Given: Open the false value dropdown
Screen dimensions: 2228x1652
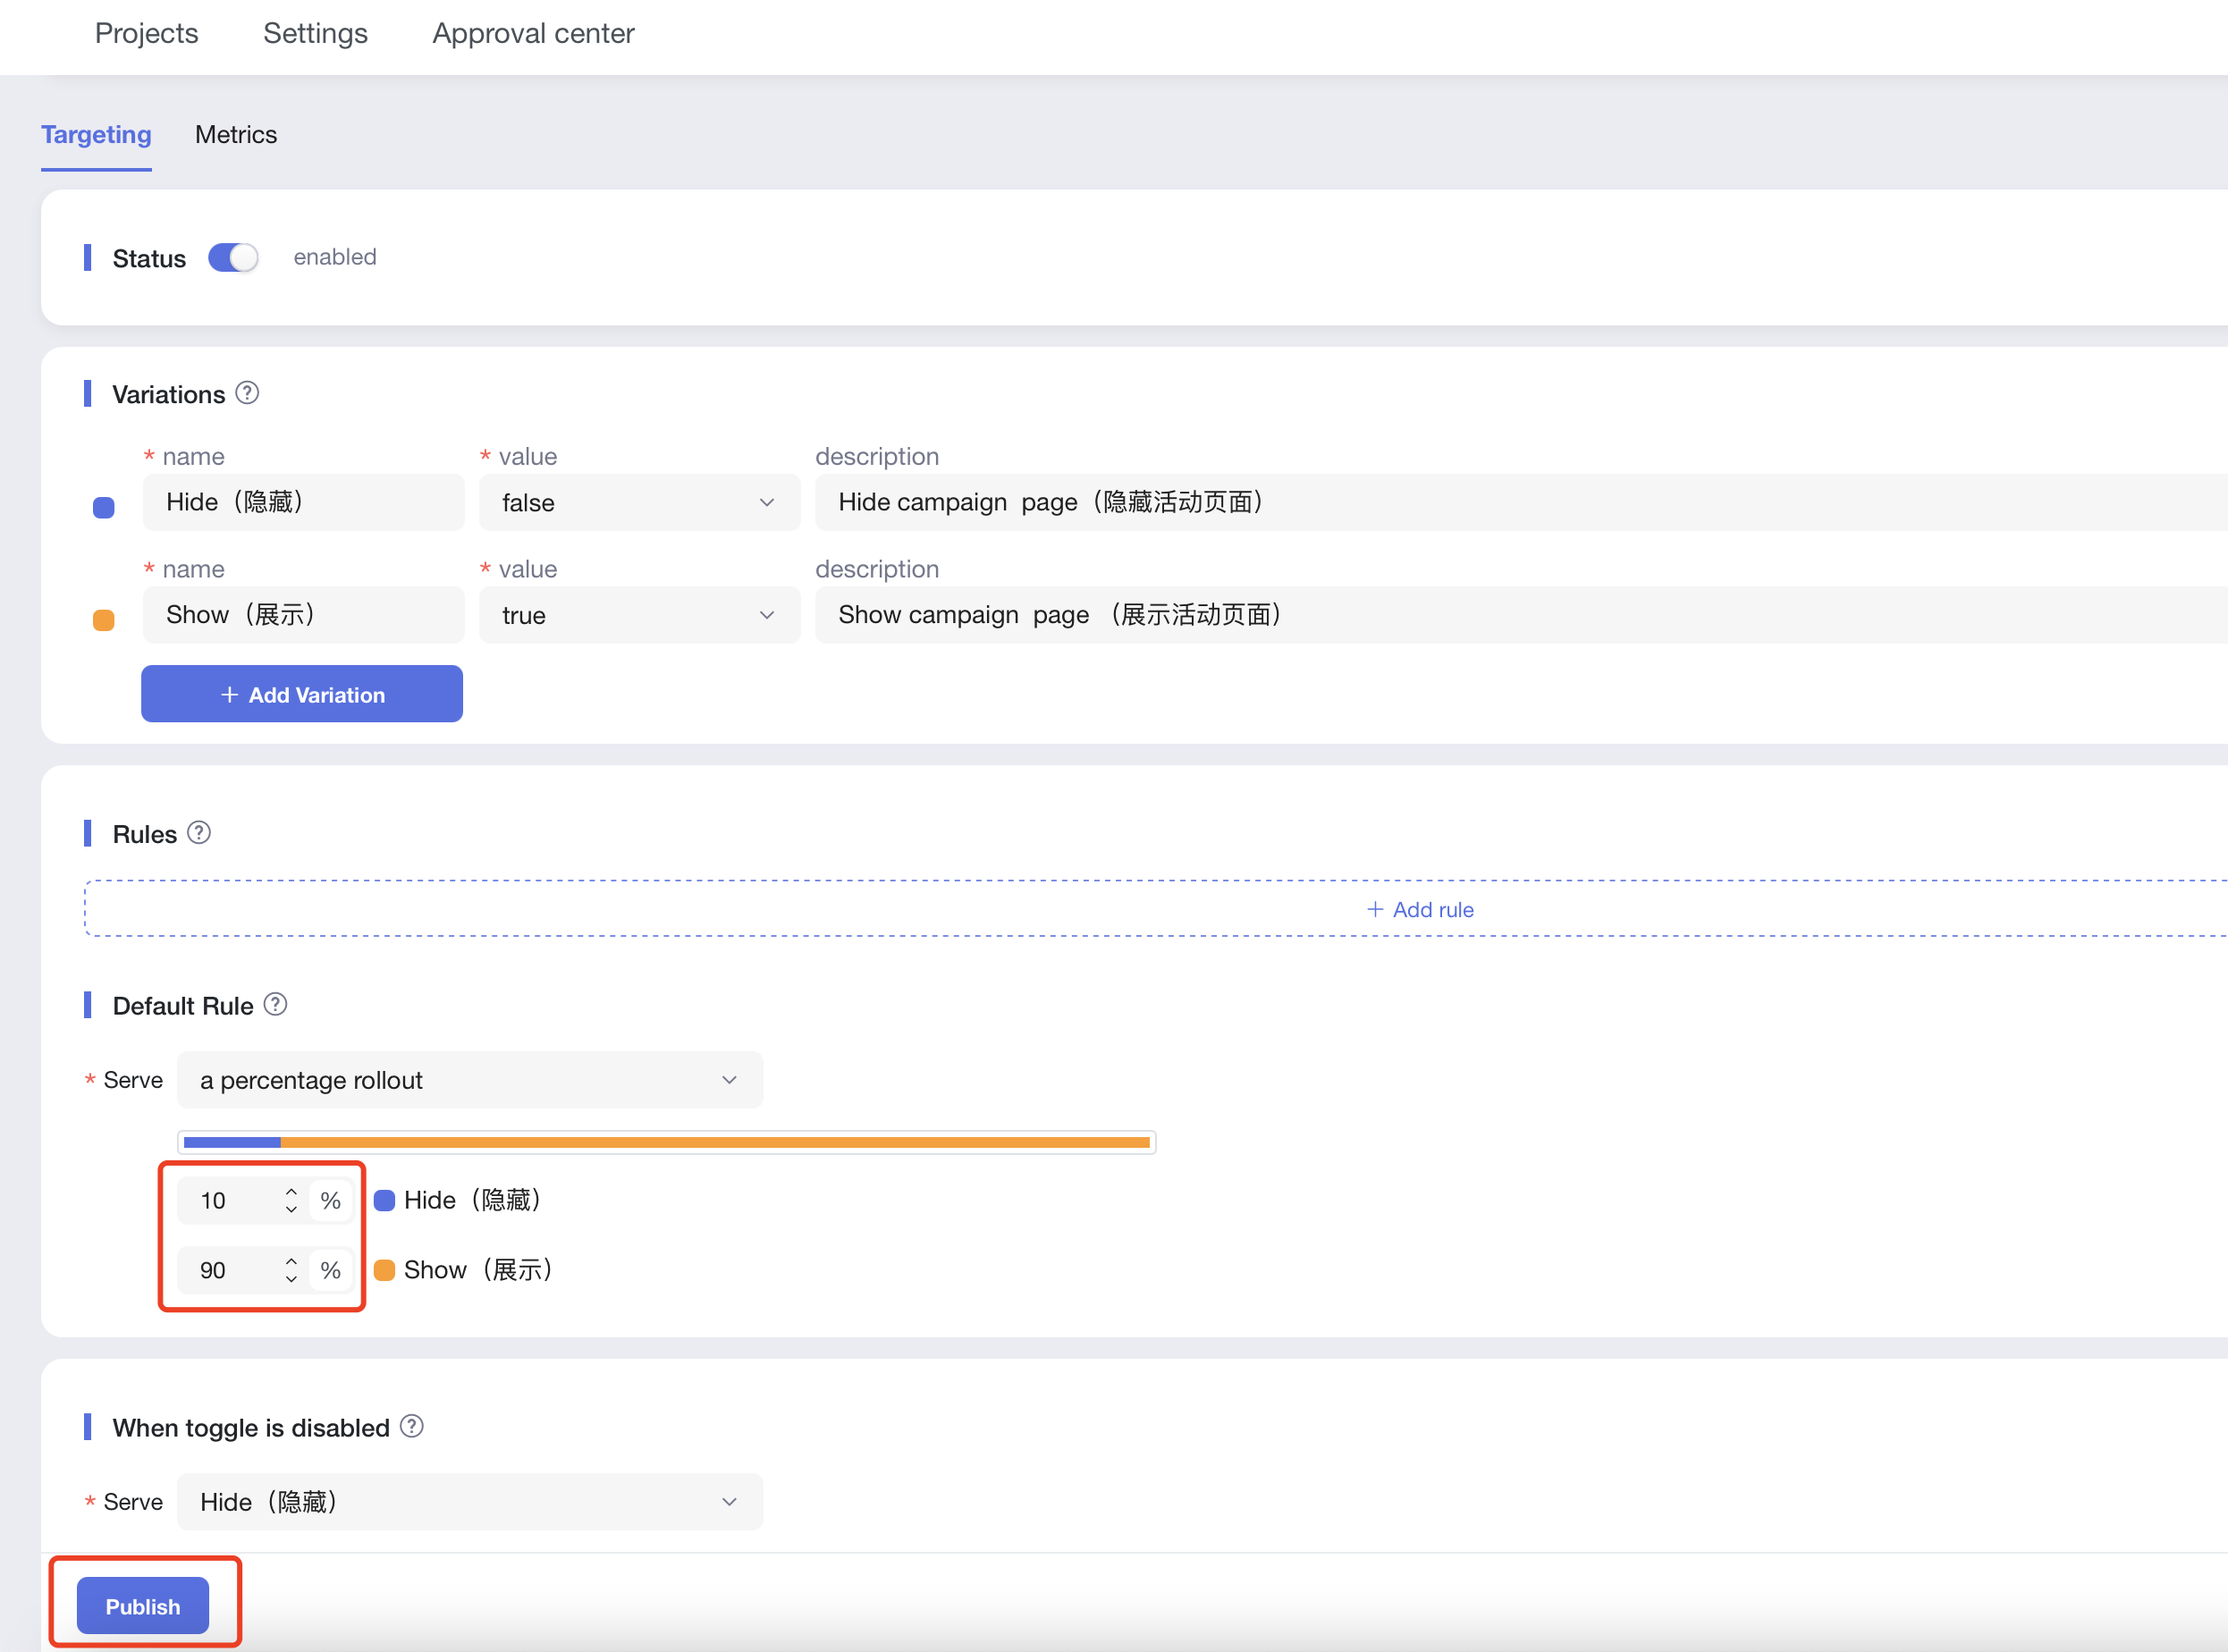Looking at the screenshot, I should (x=639, y=502).
